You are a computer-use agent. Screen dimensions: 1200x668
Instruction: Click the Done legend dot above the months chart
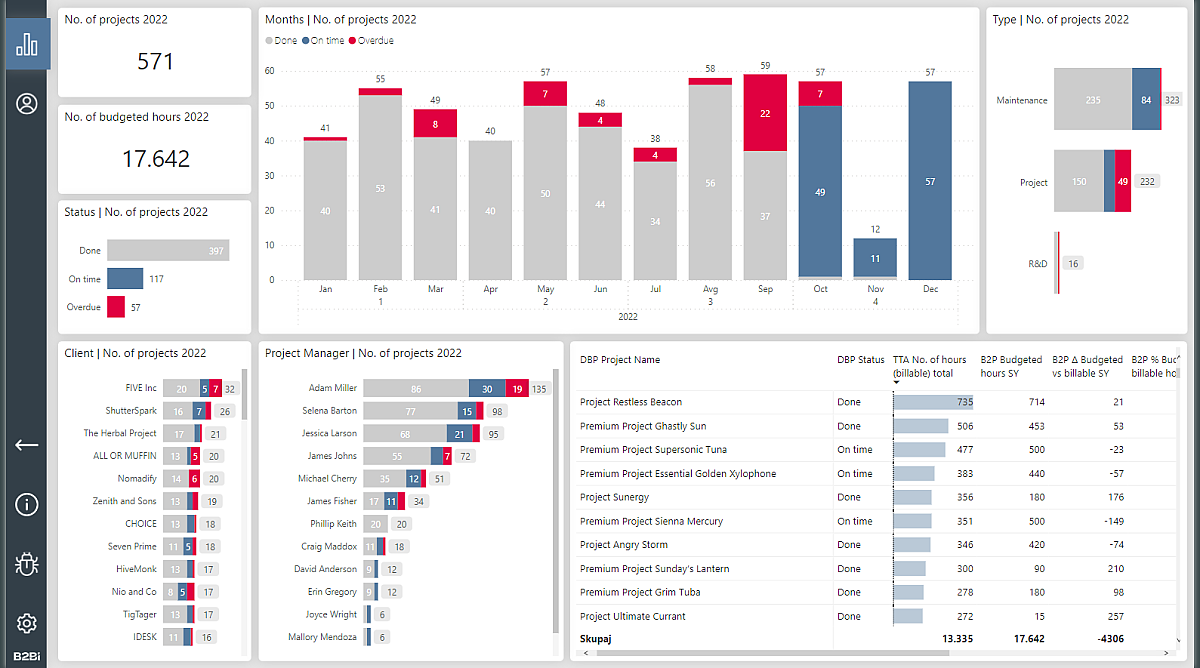[268, 40]
